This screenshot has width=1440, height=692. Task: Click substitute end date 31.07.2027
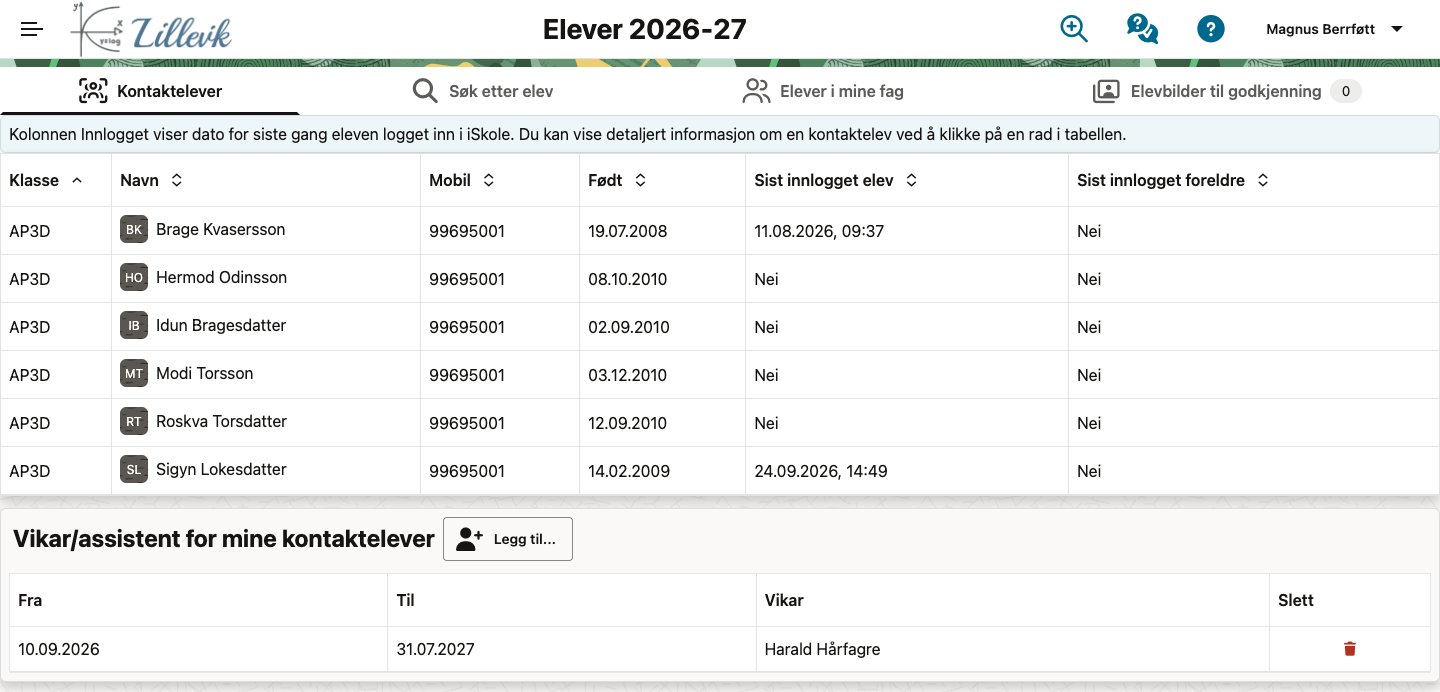pyautogui.click(x=435, y=650)
